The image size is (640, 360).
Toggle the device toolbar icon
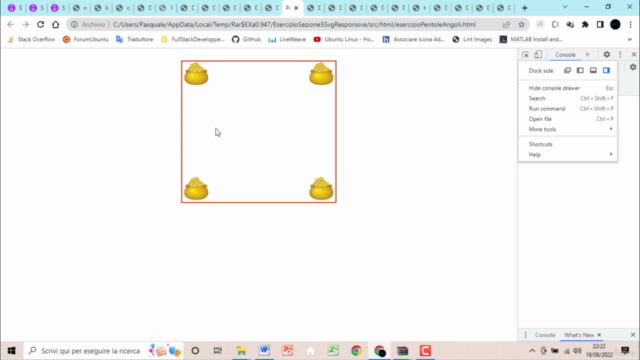(x=538, y=55)
